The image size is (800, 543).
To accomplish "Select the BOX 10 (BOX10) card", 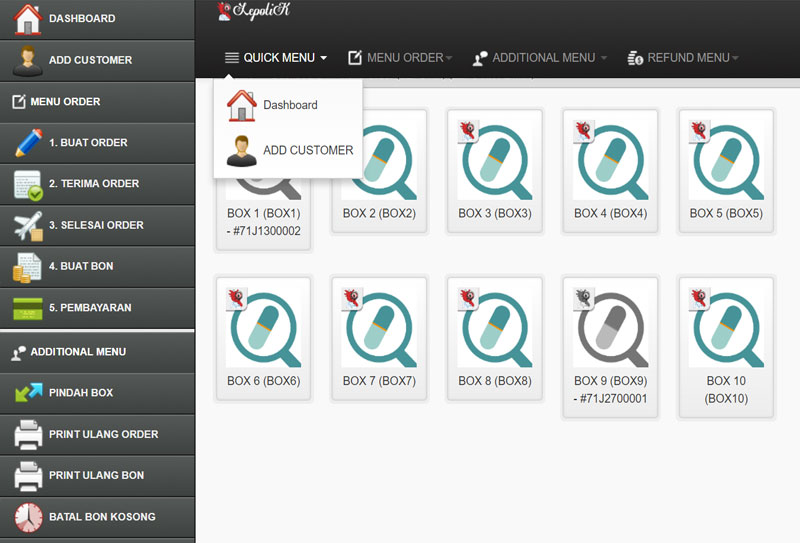I will click(x=726, y=347).
